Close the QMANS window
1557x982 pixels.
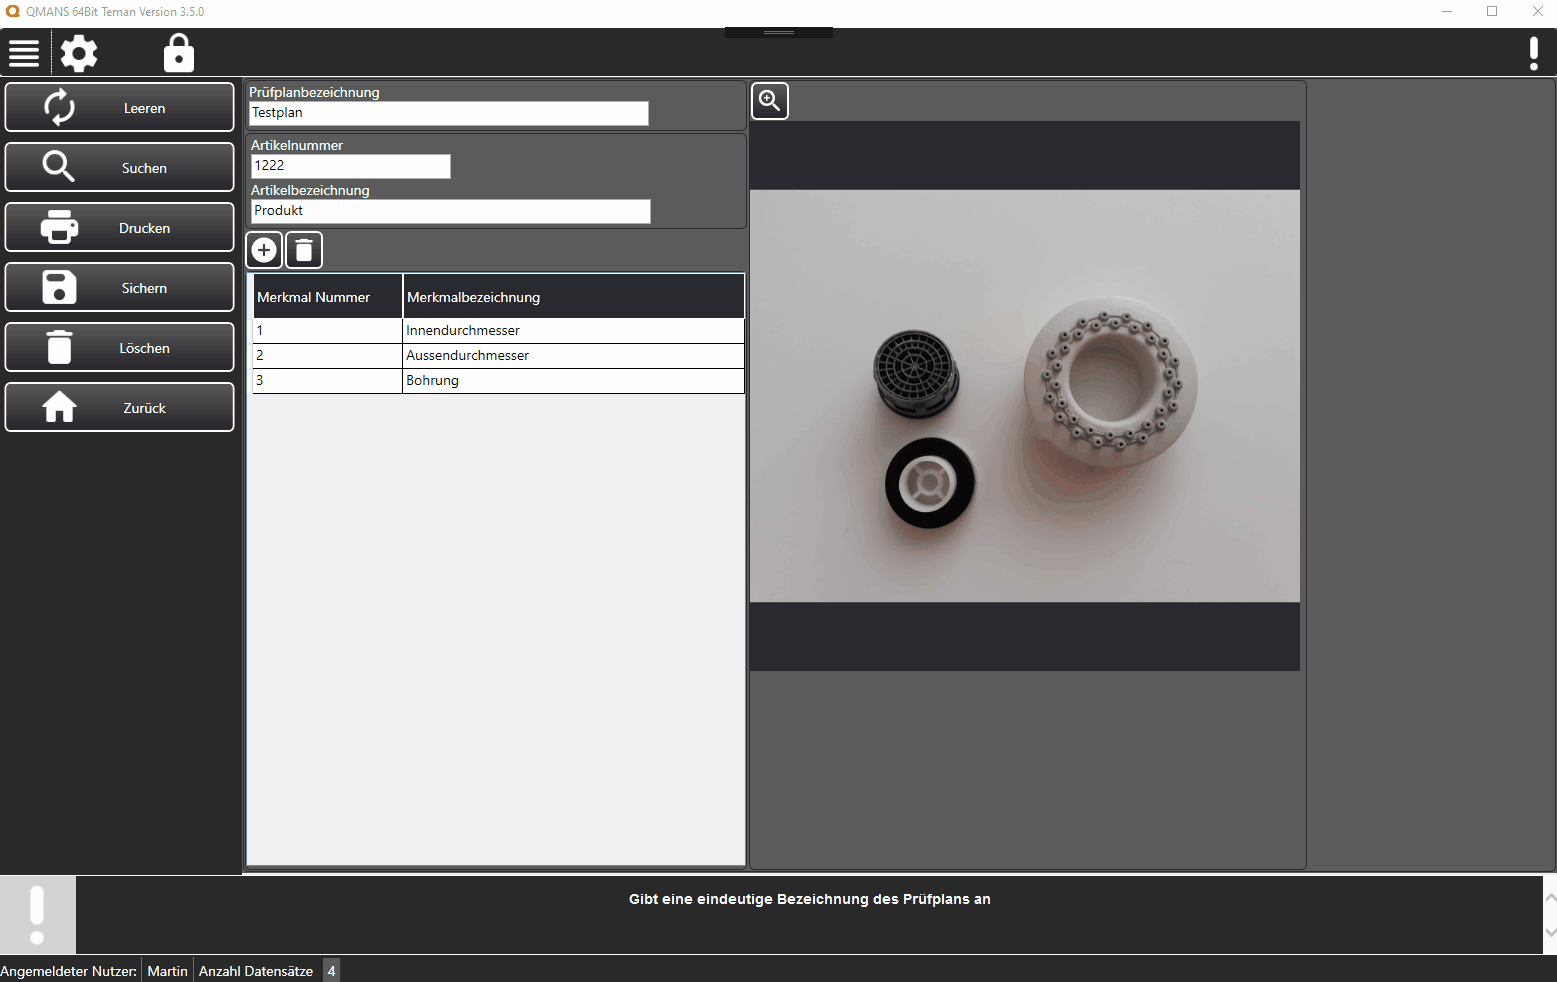[1537, 12]
